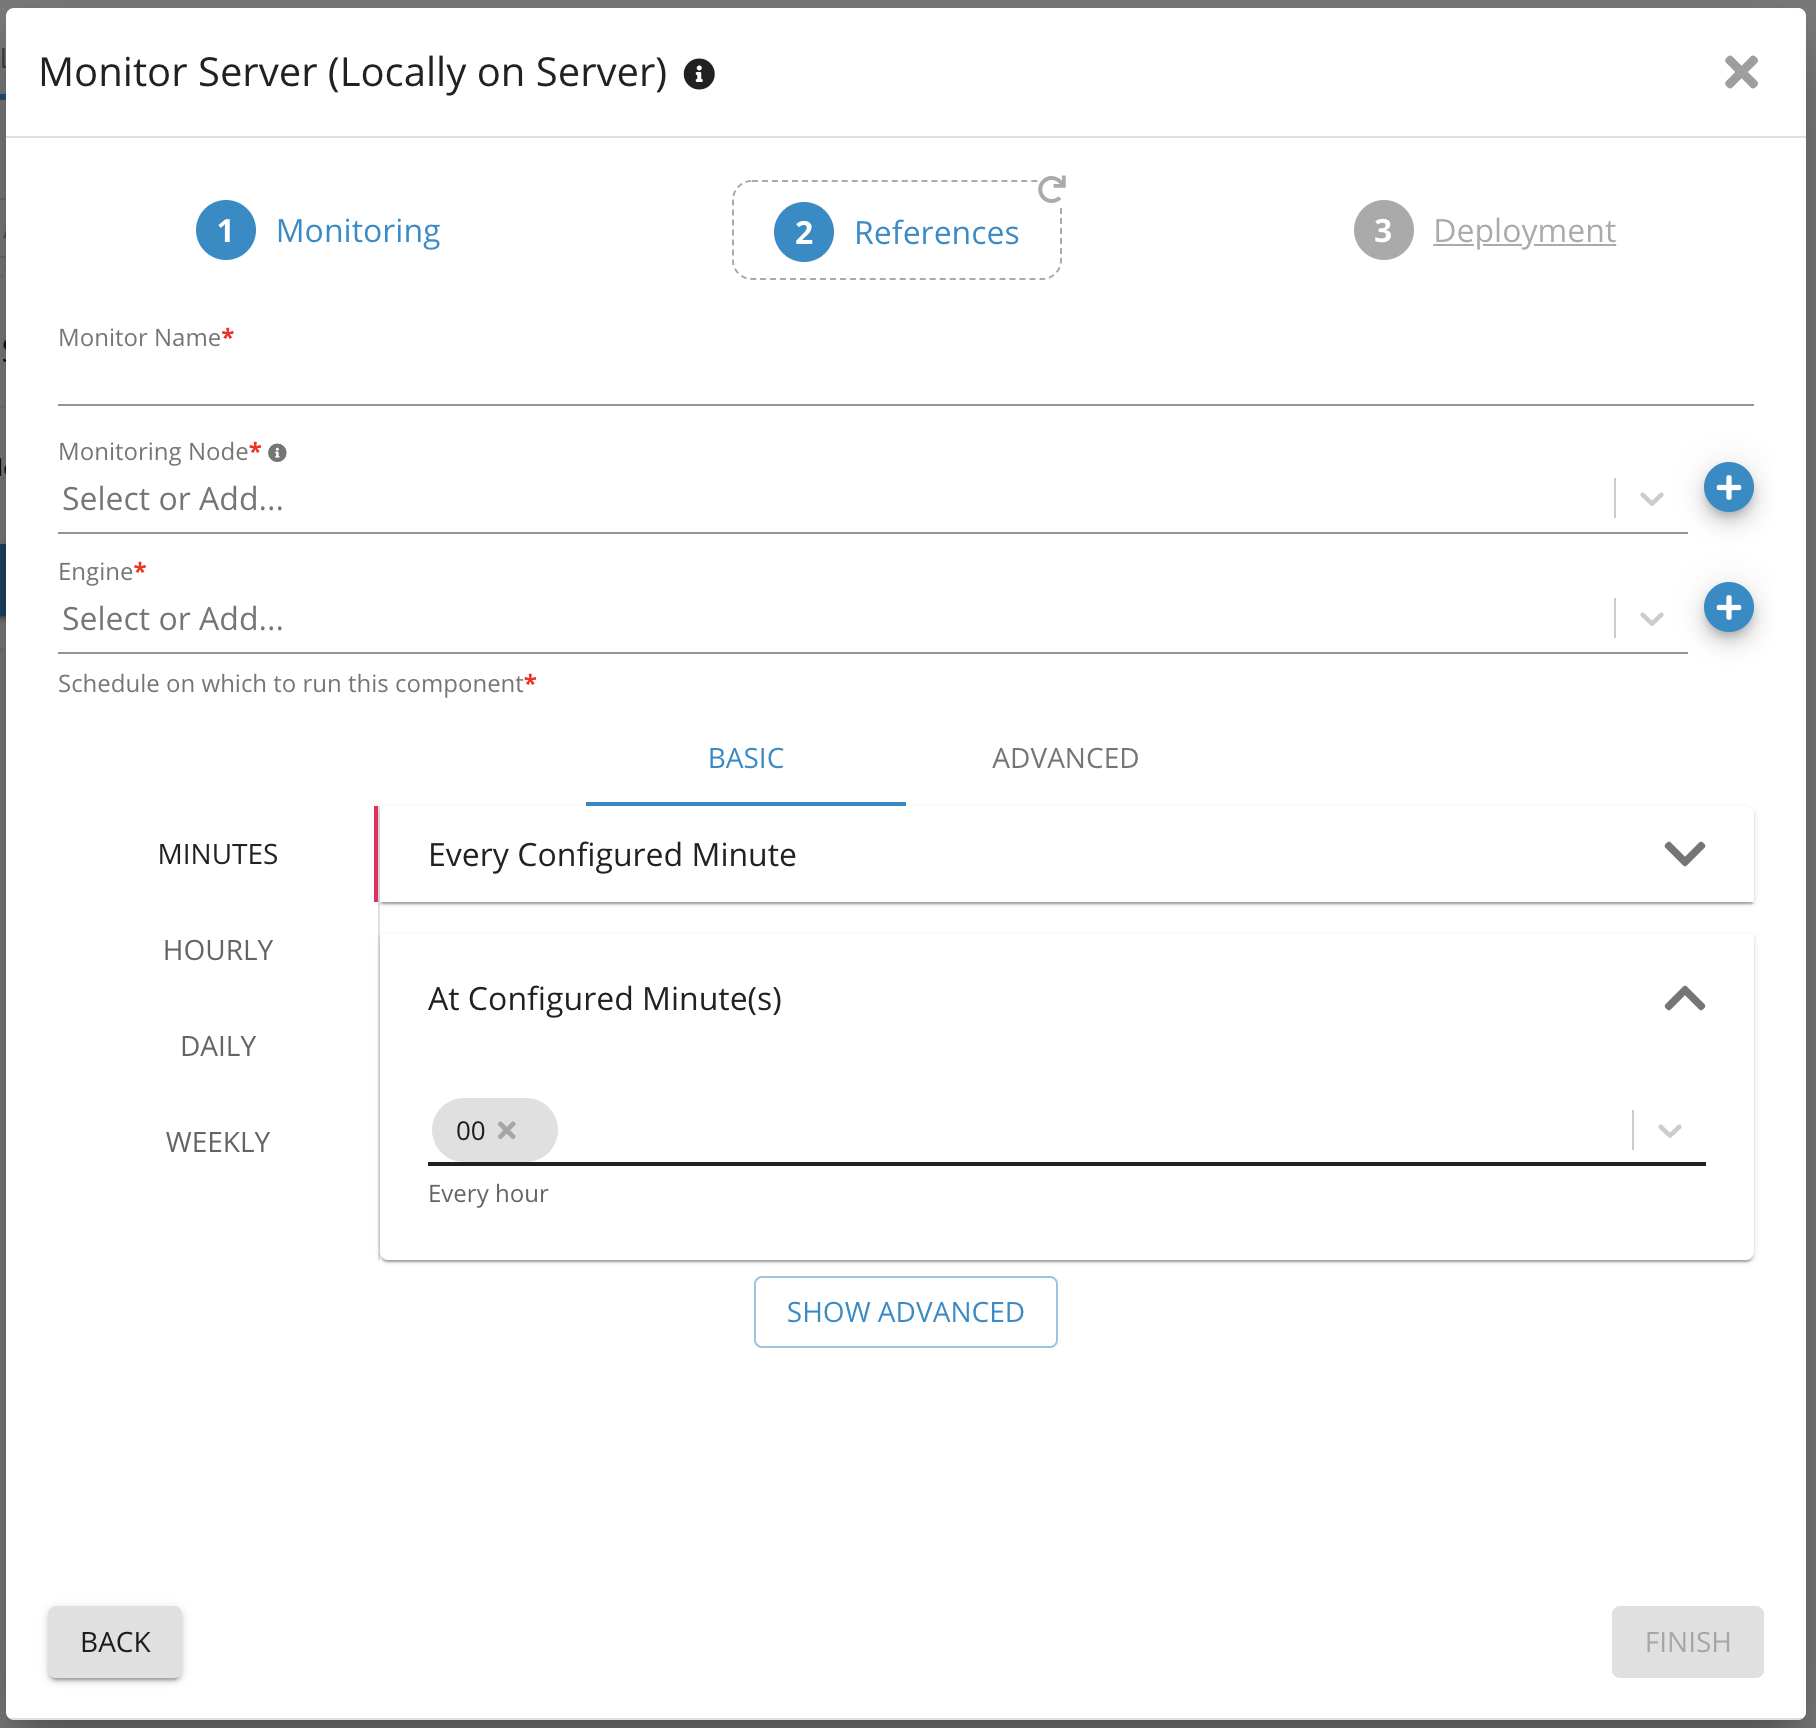
Task: Click the Monitoring Node info icon
Action: point(278,453)
